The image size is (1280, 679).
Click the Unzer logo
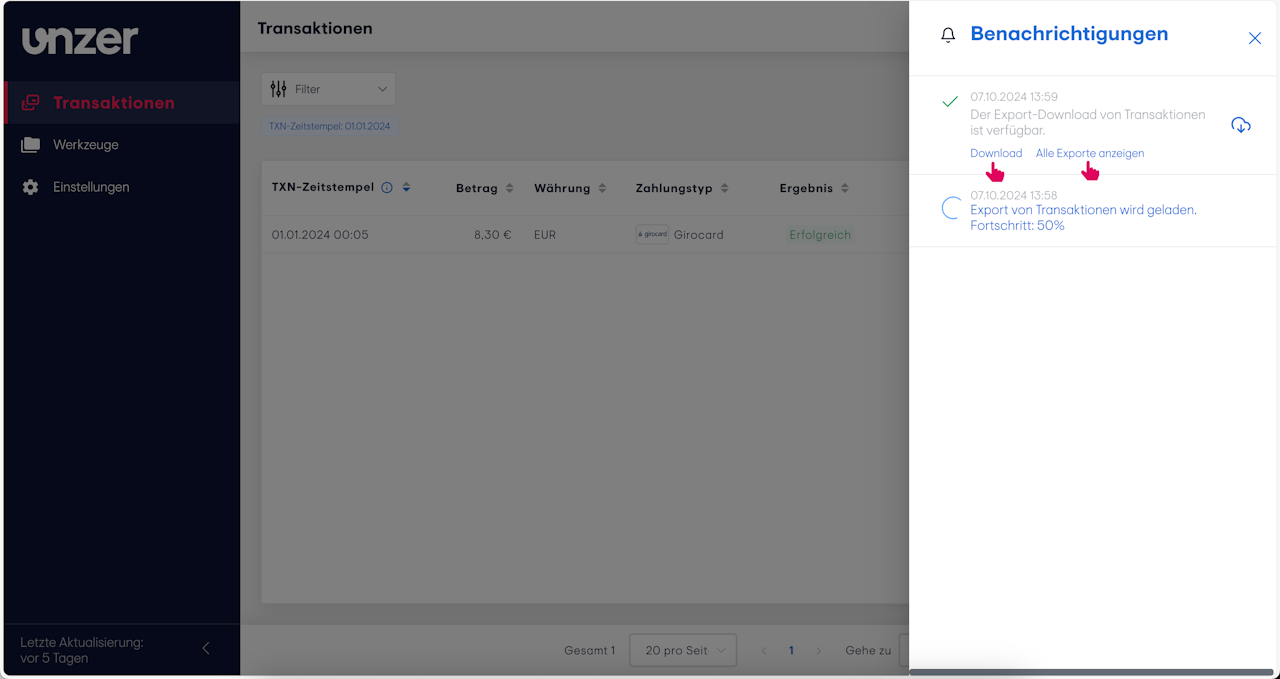(80, 40)
